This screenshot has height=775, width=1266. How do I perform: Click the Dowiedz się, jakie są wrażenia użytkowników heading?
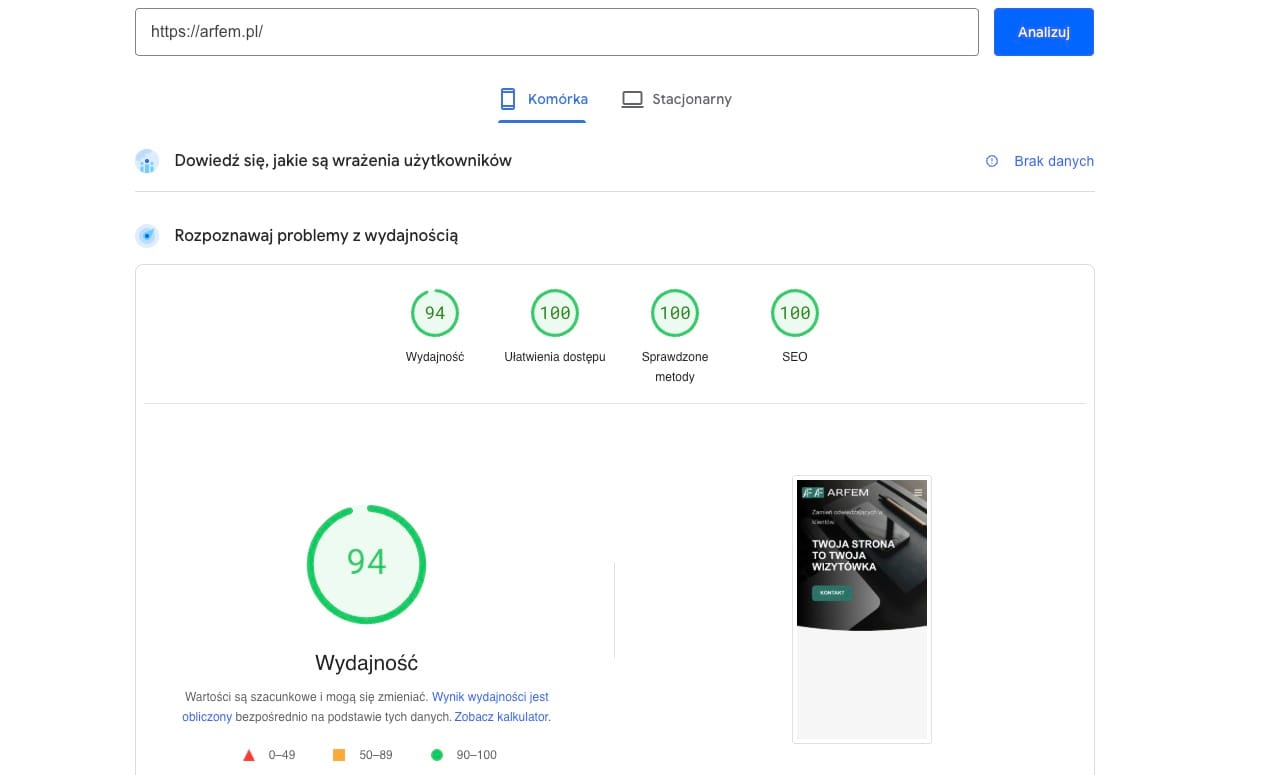point(343,160)
